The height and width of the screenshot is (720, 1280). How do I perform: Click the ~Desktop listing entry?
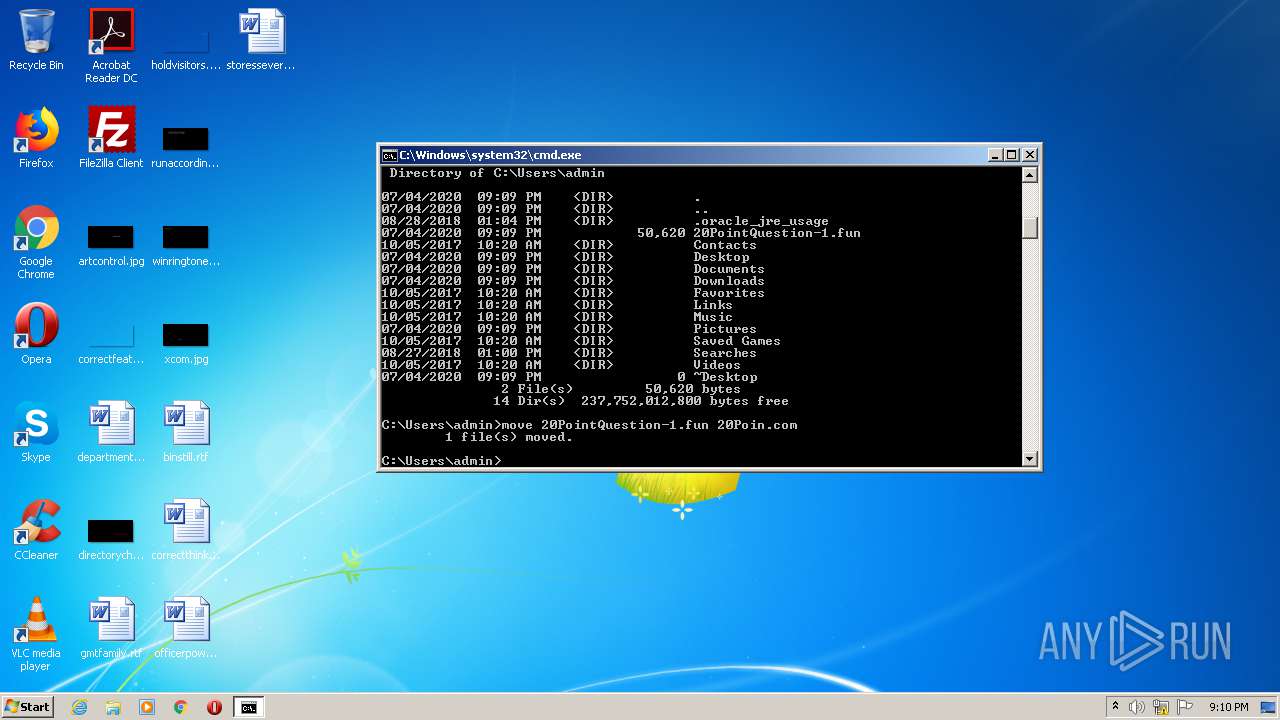coord(725,377)
